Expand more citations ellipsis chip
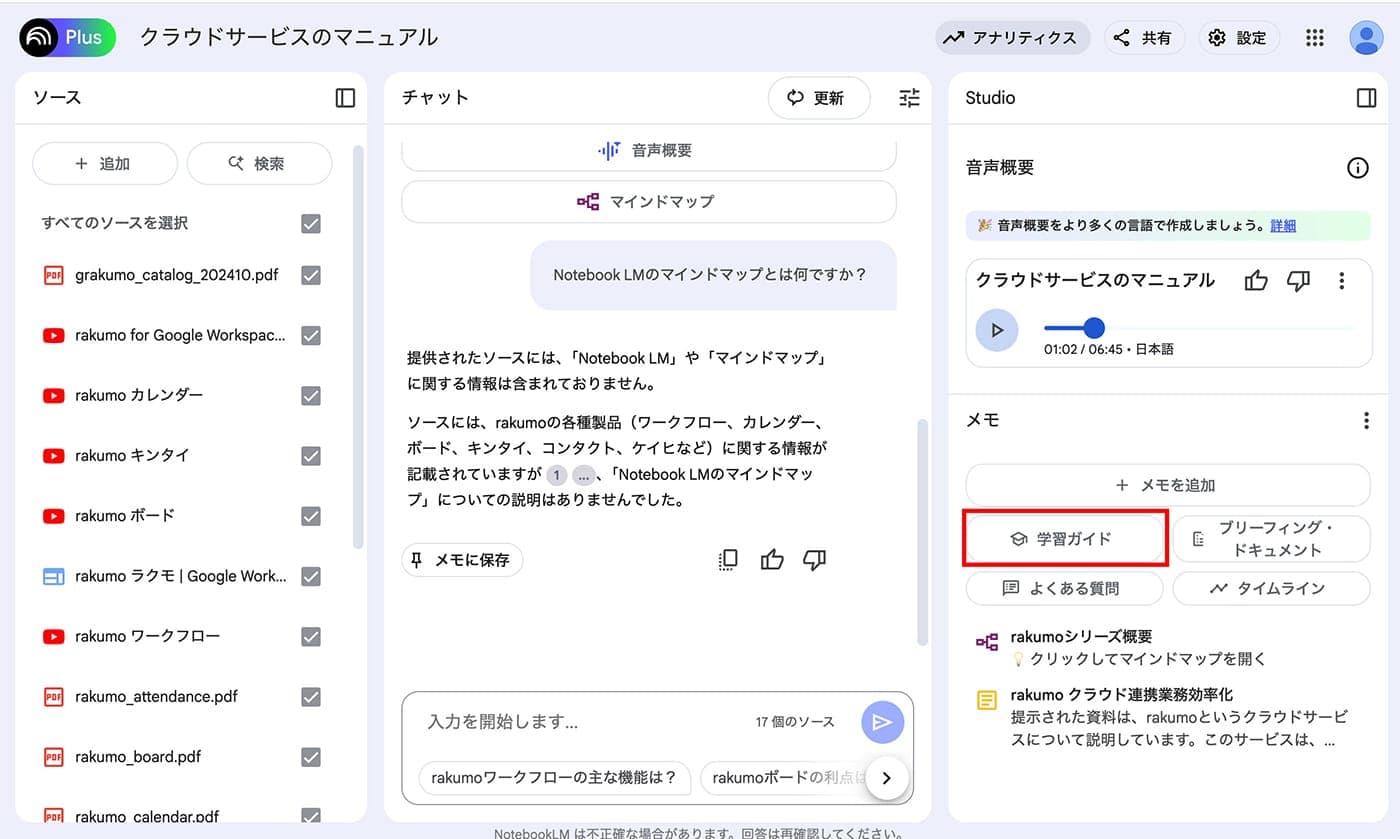 (583, 476)
